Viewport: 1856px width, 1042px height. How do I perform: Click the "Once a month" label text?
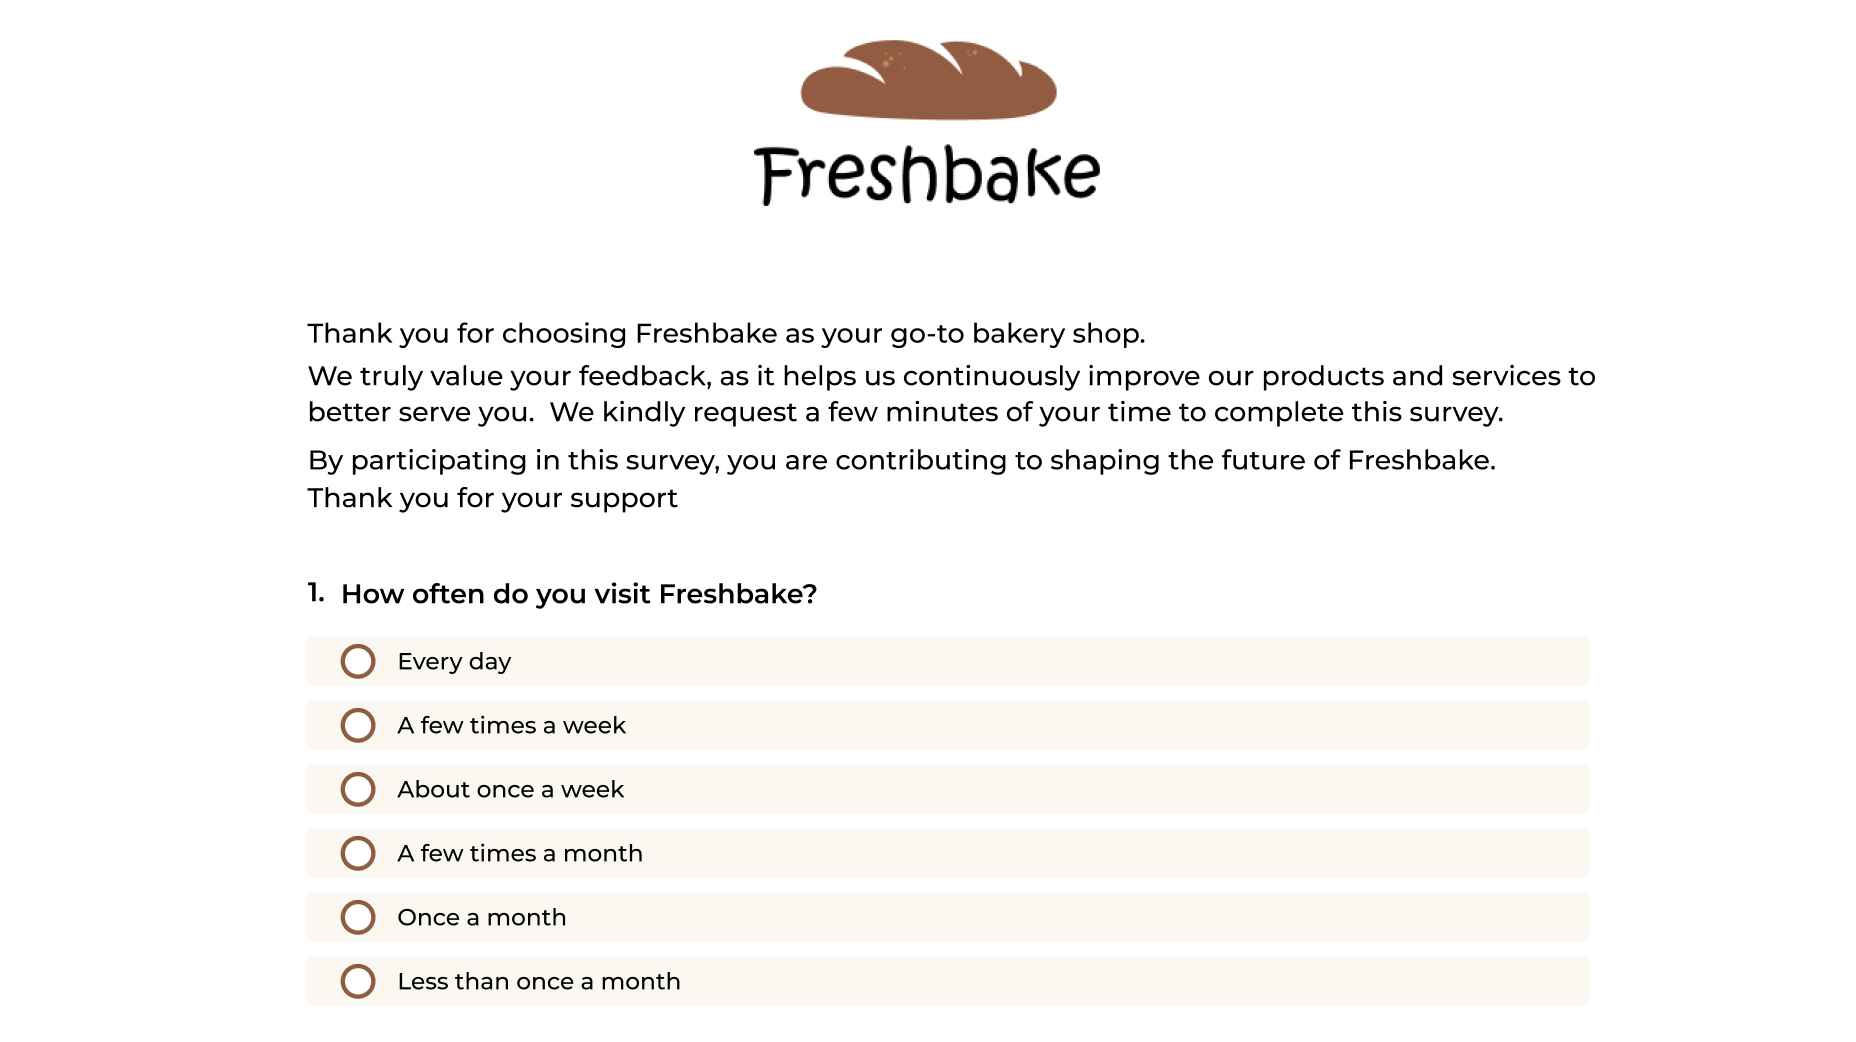482,918
